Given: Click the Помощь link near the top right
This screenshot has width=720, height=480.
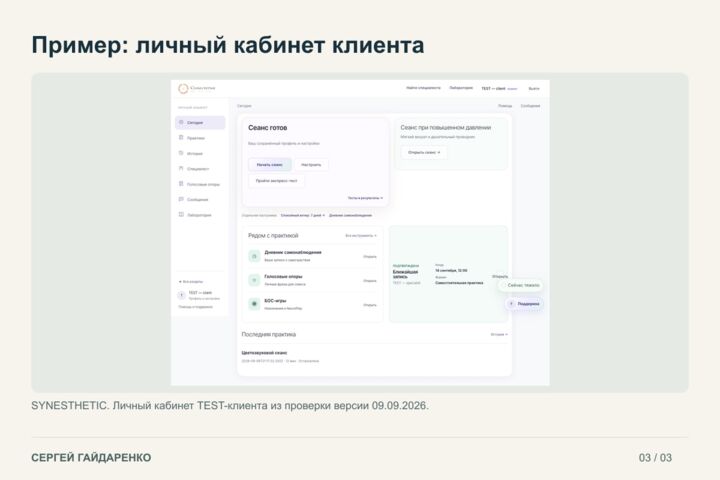Looking at the screenshot, I should pyautogui.click(x=505, y=106).
